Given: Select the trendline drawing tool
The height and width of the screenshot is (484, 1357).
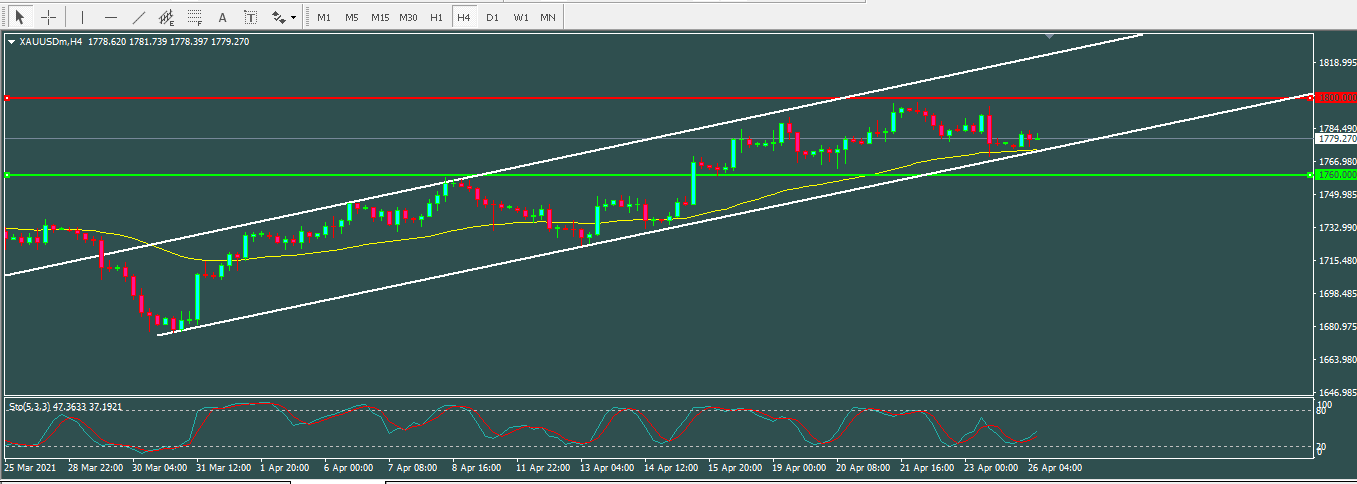Looking at the screenshot, I should [x=138, y=17].
